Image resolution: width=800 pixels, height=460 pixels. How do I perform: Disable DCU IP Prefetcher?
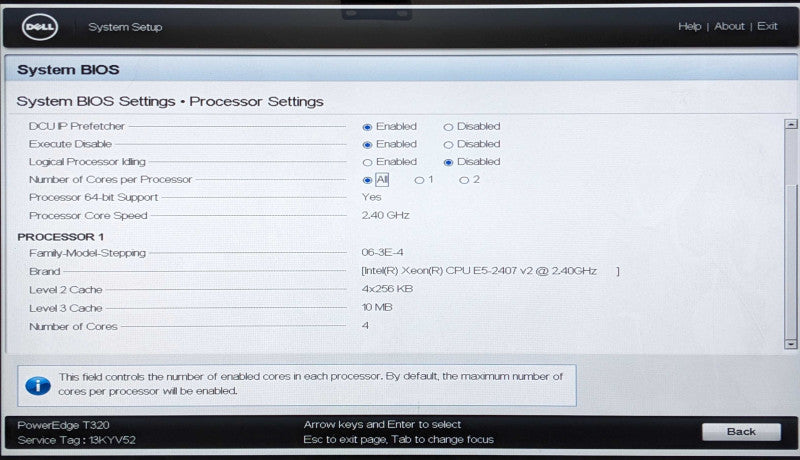448,126
